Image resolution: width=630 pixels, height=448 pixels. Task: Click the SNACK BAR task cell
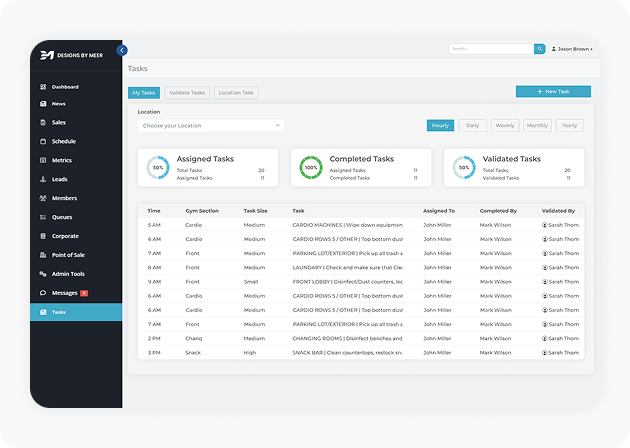(x=348, y=353)
